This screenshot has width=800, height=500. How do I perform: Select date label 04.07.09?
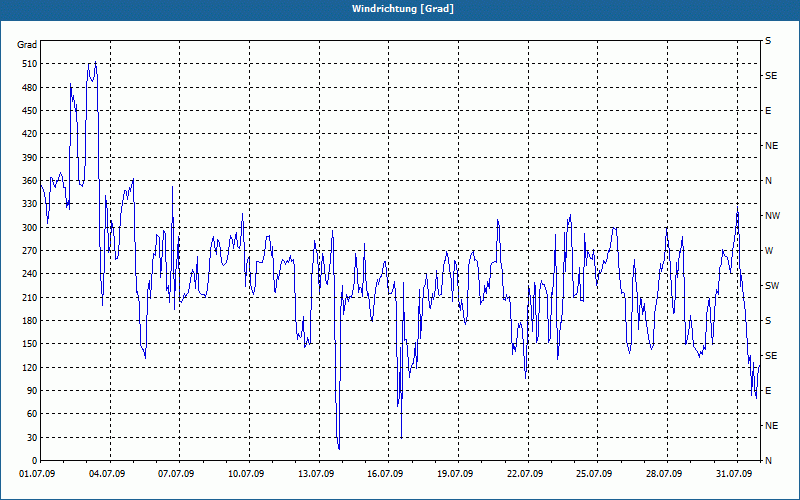point(107,474)
